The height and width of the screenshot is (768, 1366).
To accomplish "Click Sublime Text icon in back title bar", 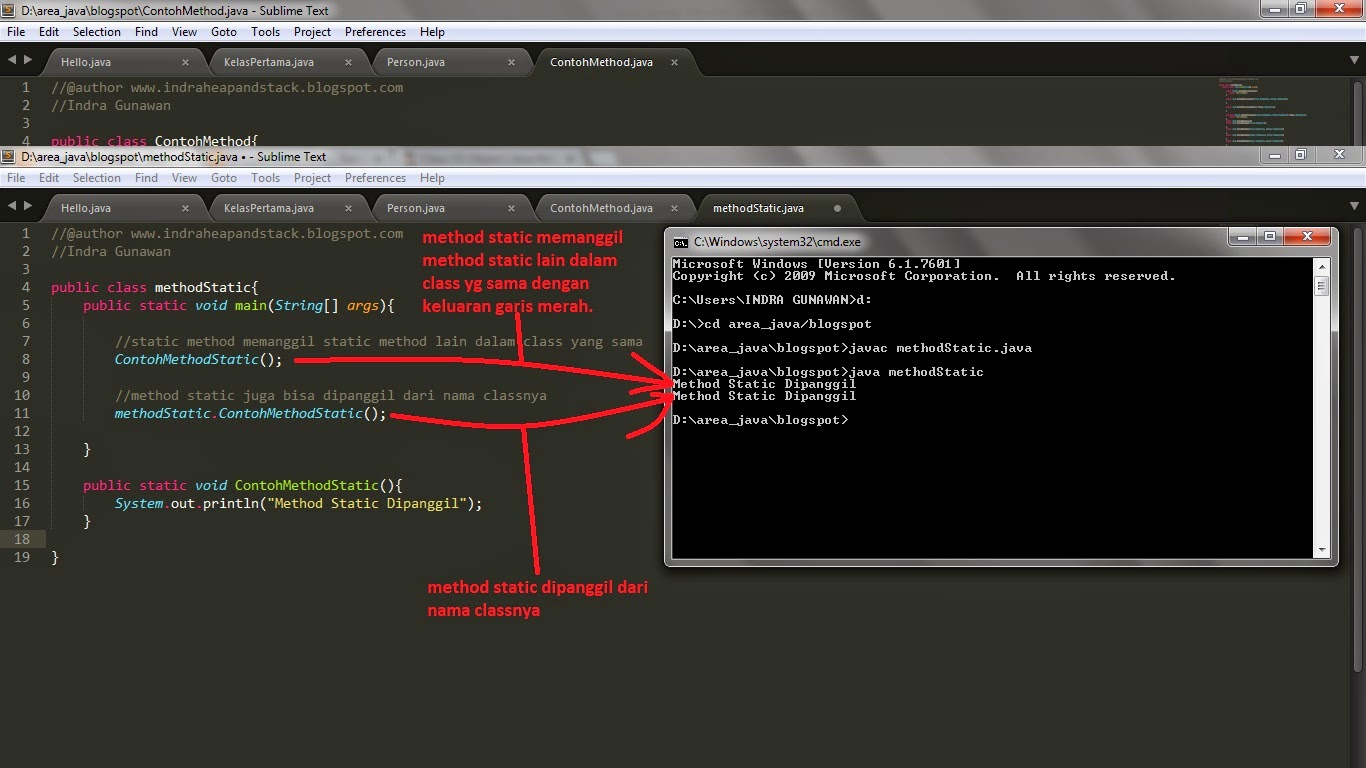I will coord(9,10).
